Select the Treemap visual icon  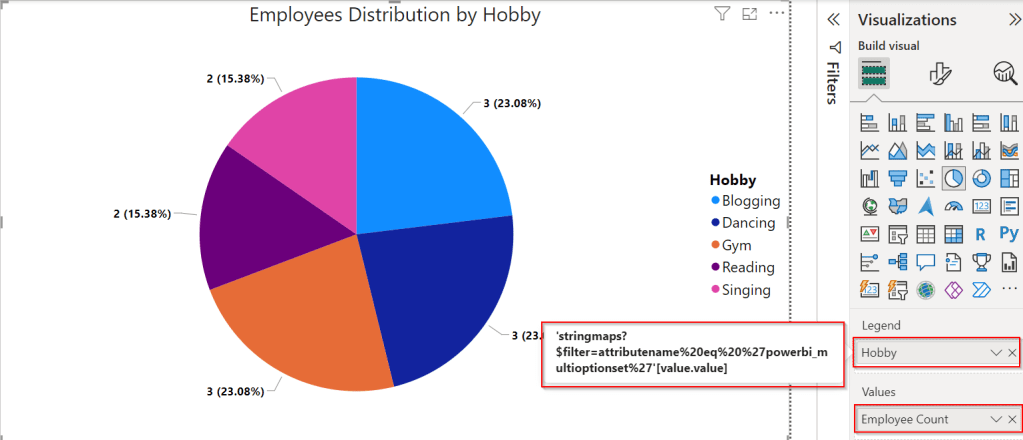click(1009, 178)
